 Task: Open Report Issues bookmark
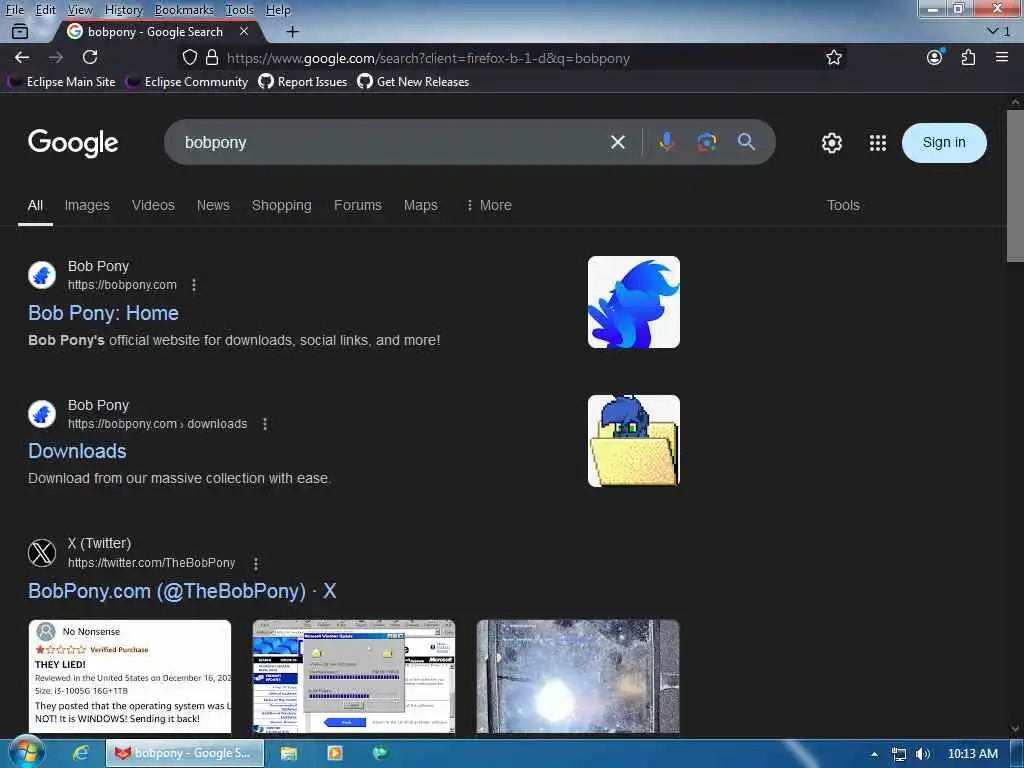pos(303,82)
